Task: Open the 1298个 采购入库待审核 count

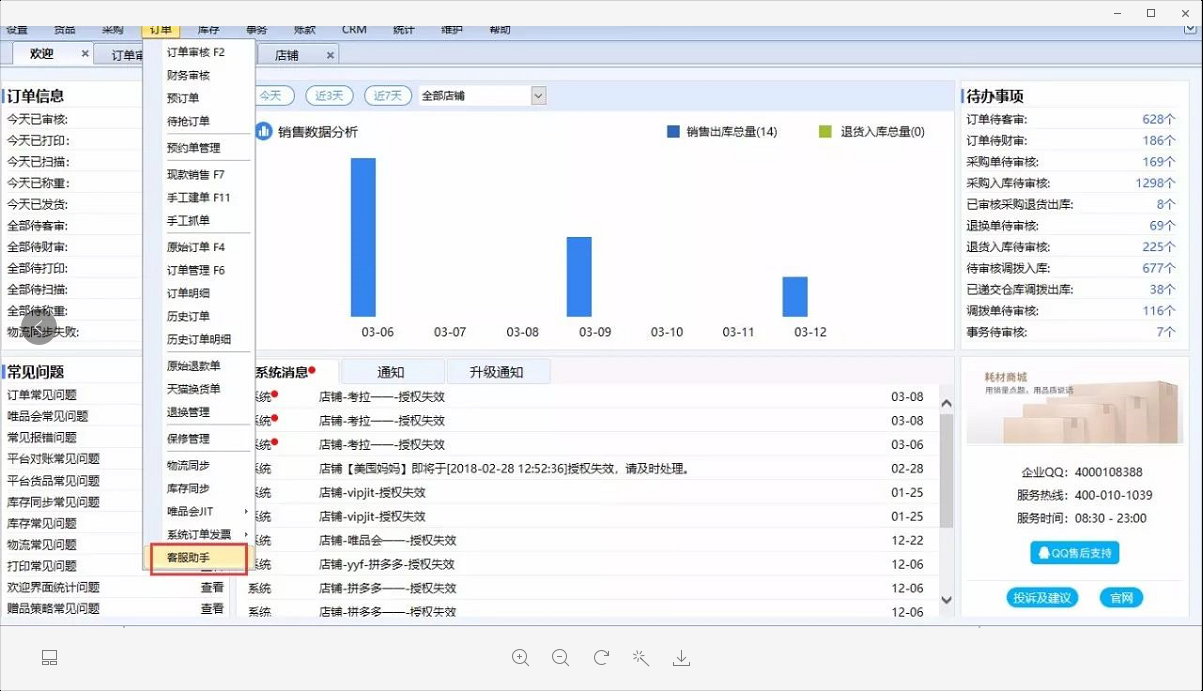Action: tap(1156, 183)
